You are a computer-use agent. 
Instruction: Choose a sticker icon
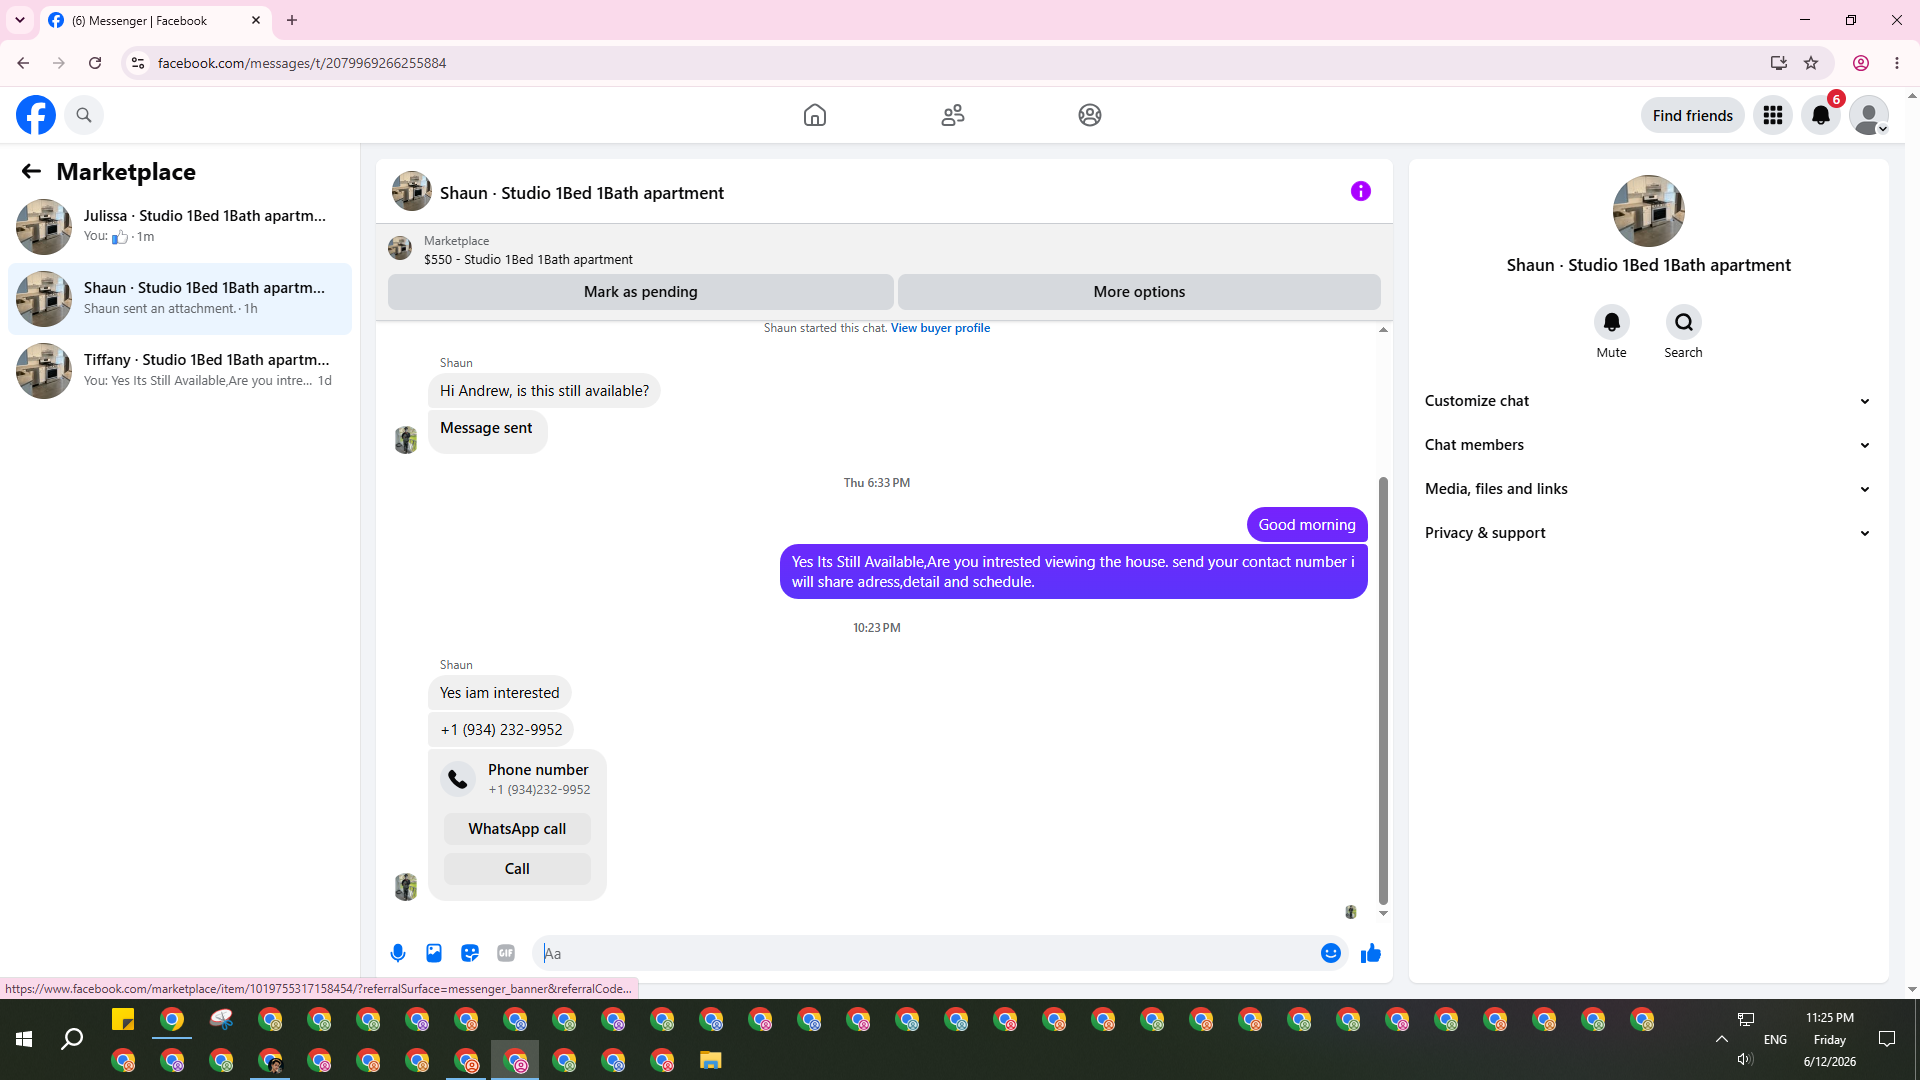tap(470, 953)
